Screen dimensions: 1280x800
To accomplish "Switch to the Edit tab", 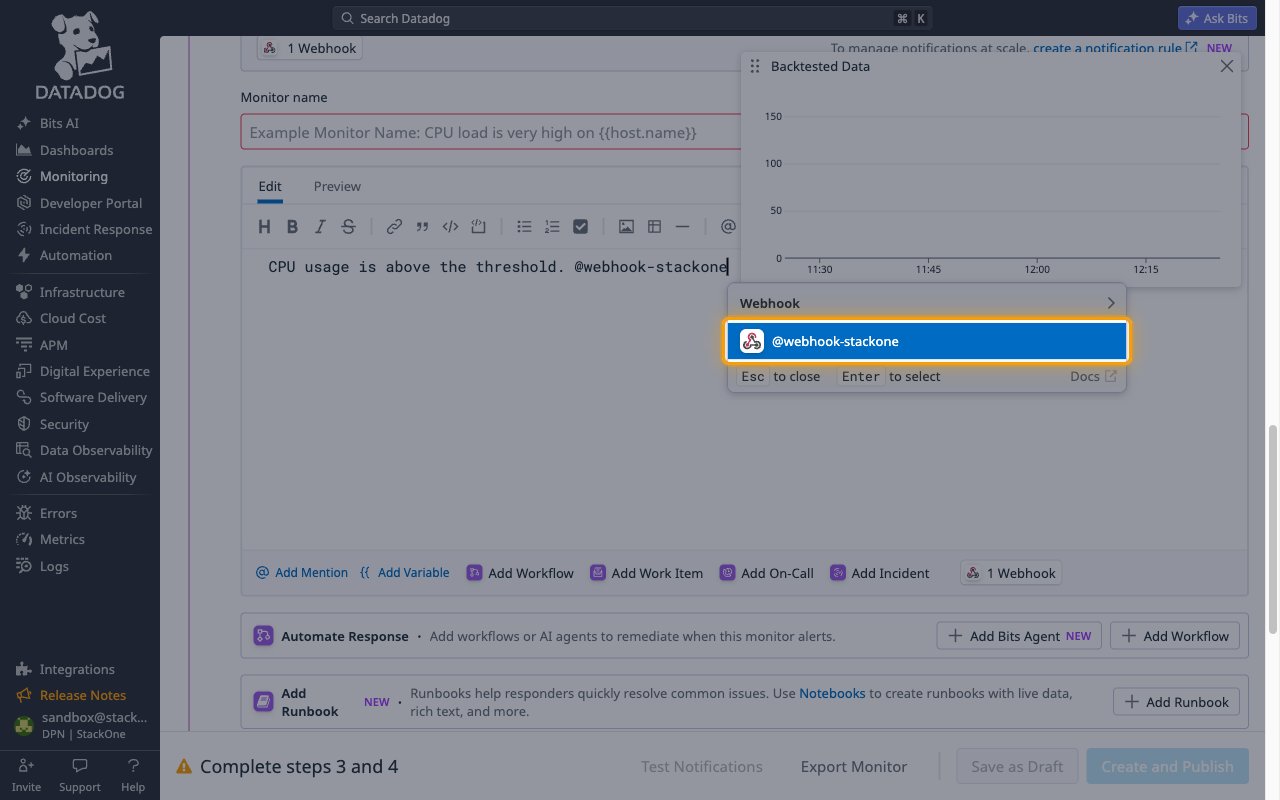I will 270,186.
